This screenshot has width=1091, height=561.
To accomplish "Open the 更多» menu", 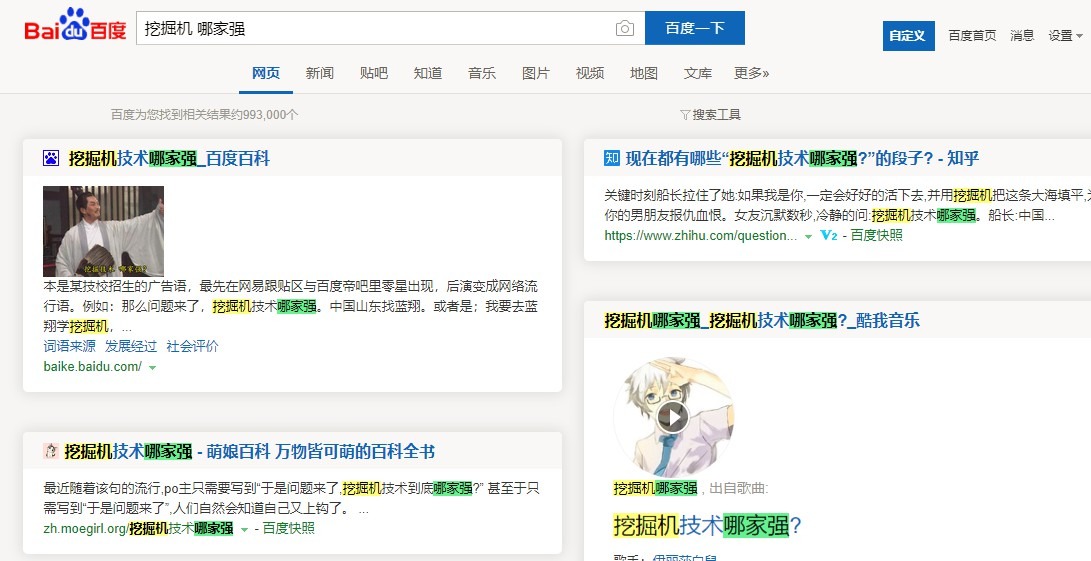I will pos(751,73).
